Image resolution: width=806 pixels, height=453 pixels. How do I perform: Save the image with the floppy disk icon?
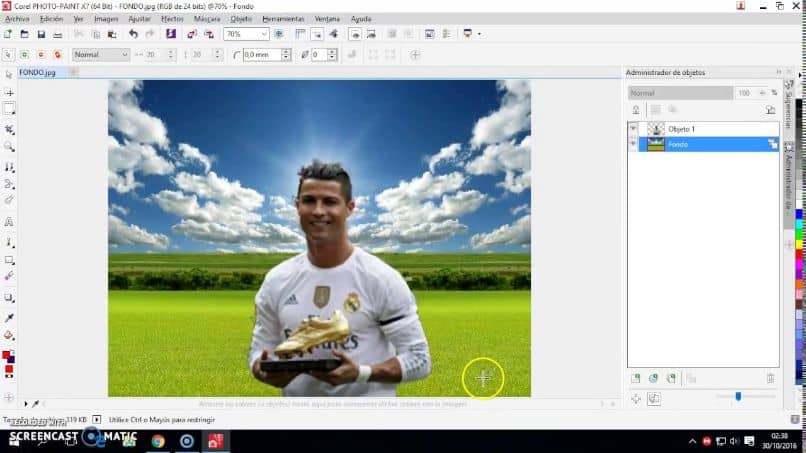click(x=41, y=34)
